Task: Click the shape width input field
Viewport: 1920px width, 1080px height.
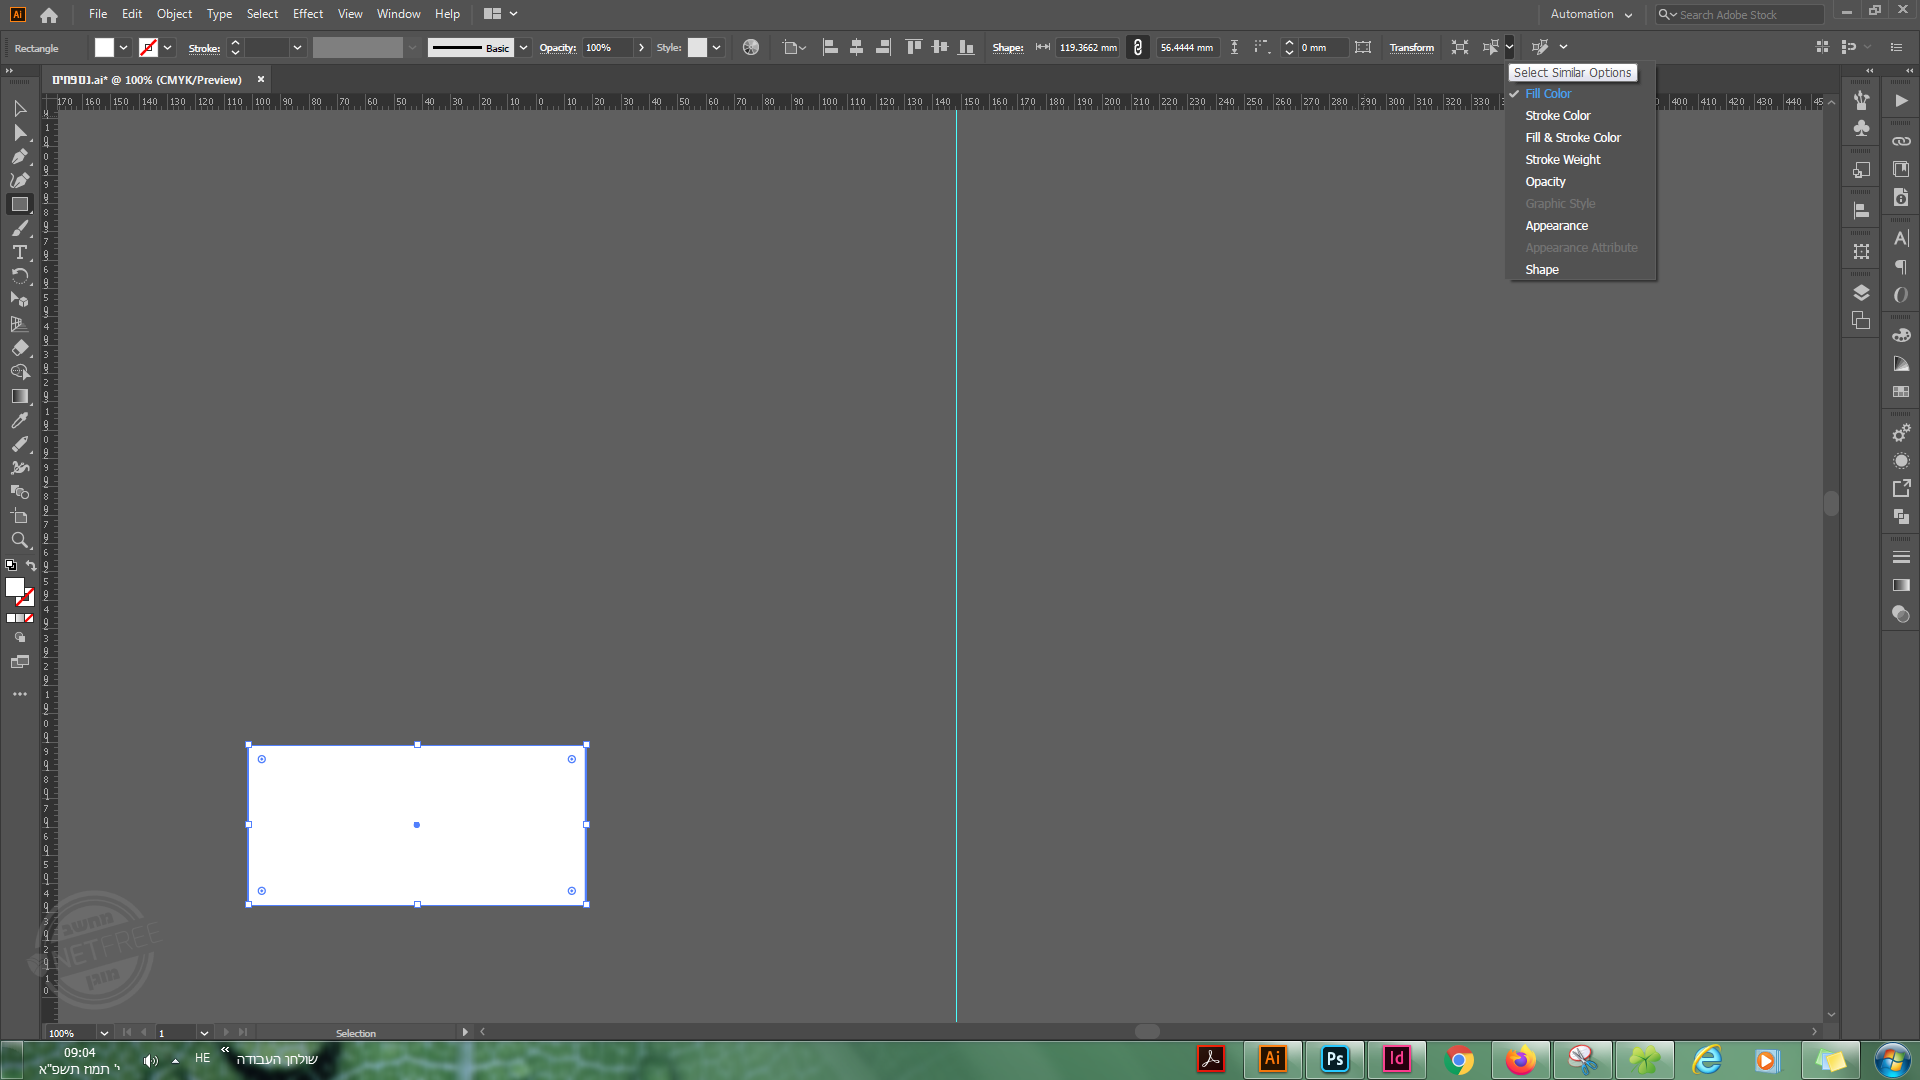Action: 1088,47
